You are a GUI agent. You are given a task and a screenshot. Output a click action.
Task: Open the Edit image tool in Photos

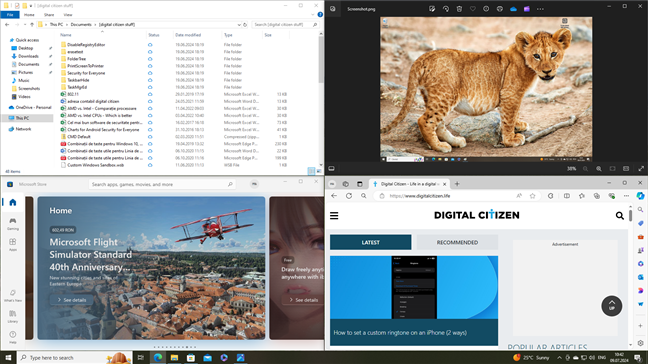coord(432,9)
